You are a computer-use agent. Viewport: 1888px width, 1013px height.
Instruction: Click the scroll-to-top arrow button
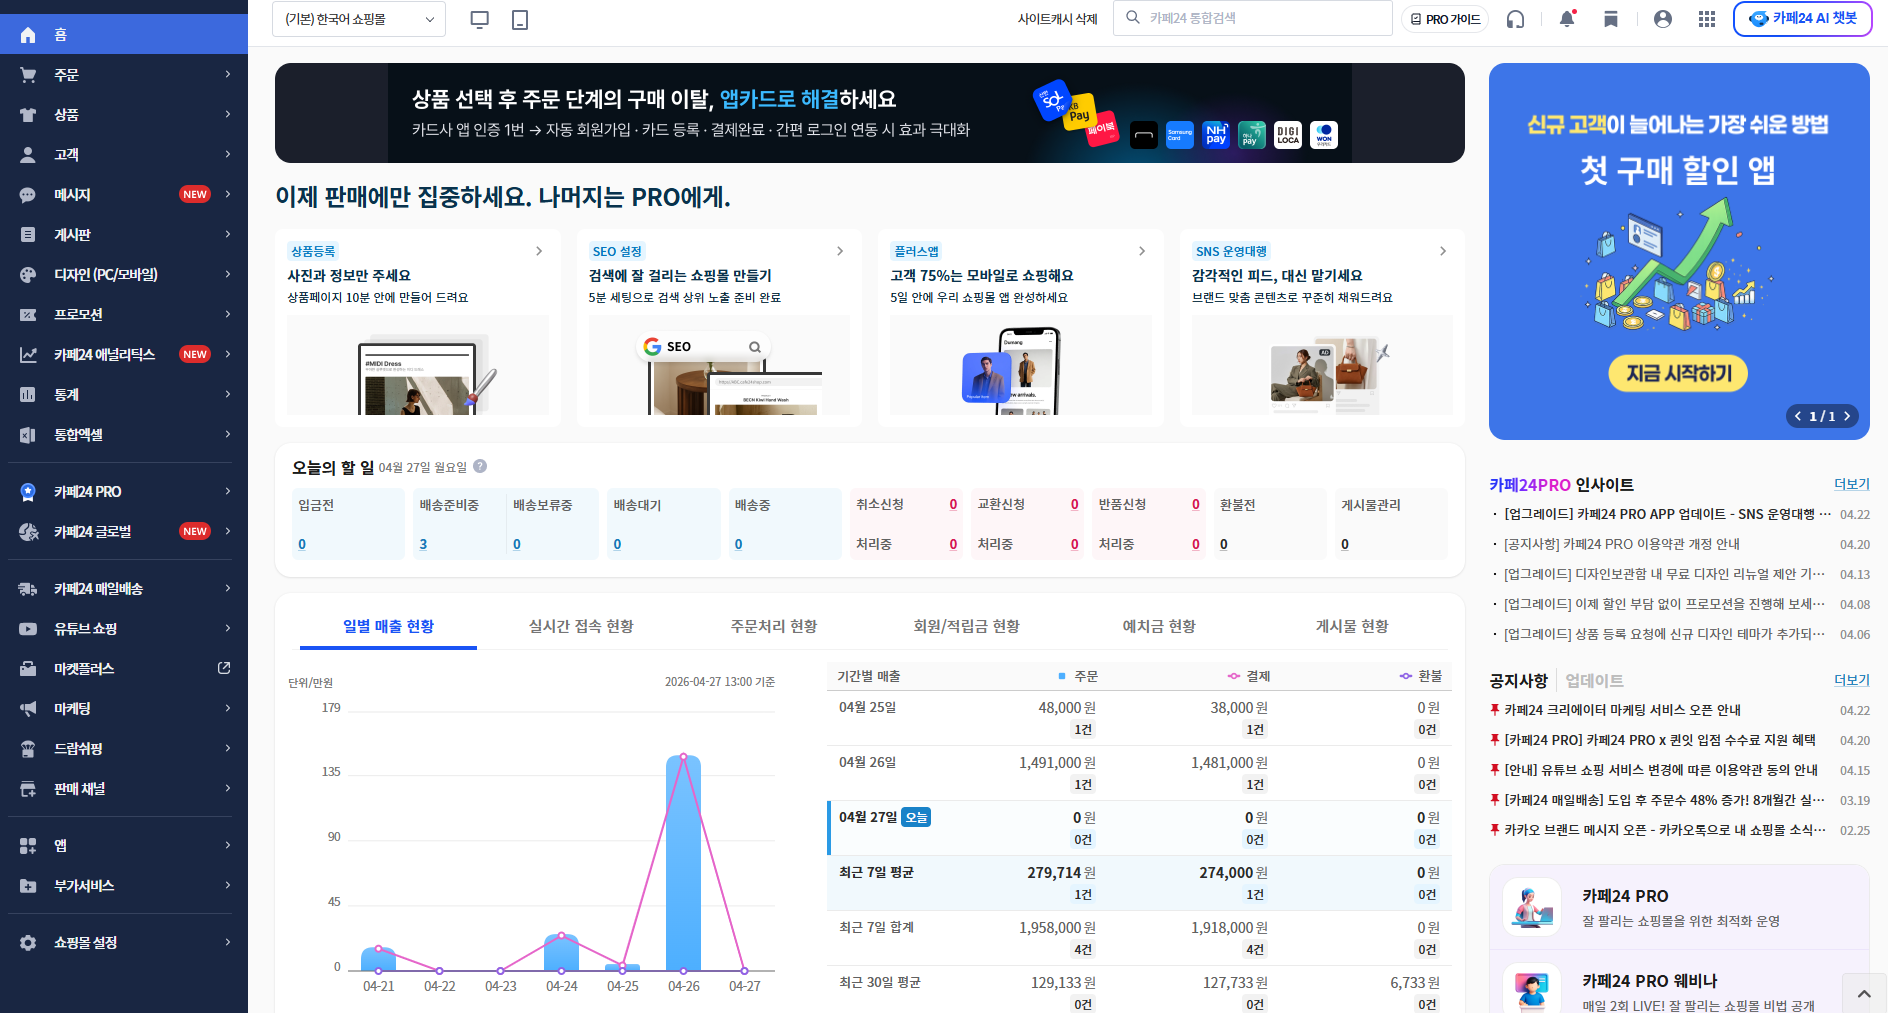coord(1864,994)
